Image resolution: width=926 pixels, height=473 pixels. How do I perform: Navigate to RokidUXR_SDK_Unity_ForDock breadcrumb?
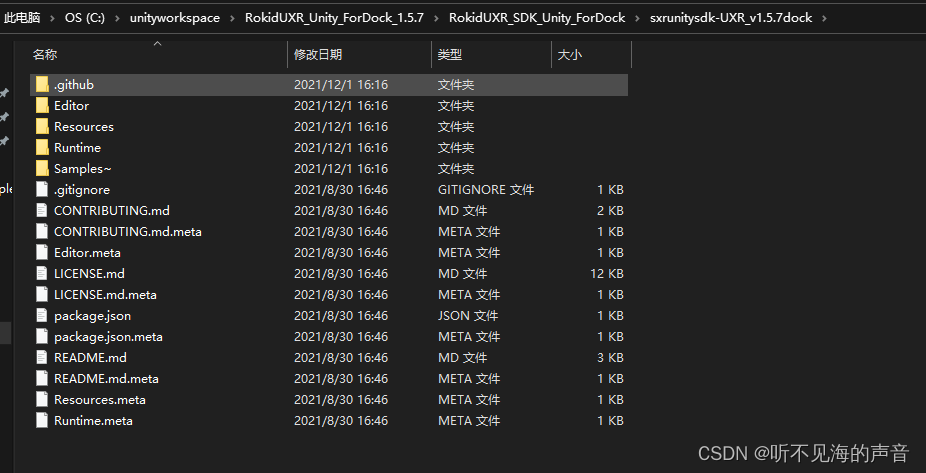click(x=537, y=18)
